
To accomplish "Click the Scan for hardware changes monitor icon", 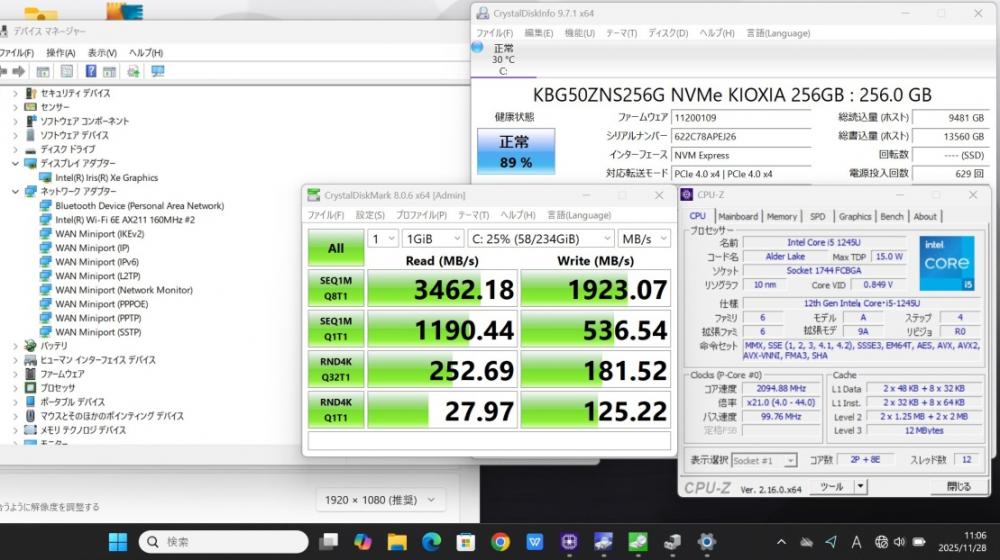I will click(158, 71).
